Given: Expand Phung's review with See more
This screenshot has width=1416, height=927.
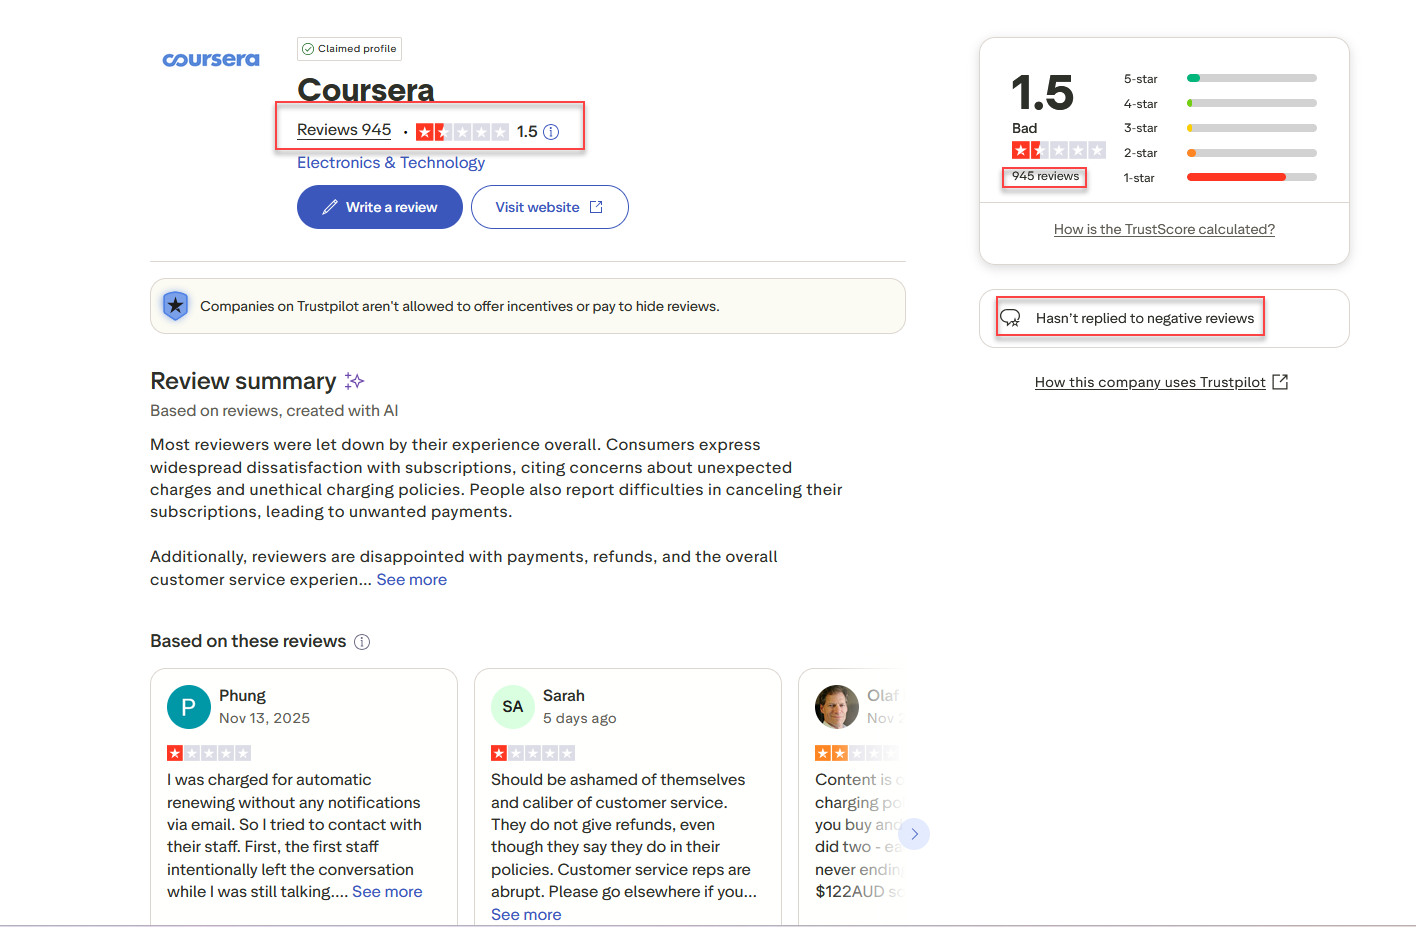Looking at the screenshot, I should tap(387, 892).
